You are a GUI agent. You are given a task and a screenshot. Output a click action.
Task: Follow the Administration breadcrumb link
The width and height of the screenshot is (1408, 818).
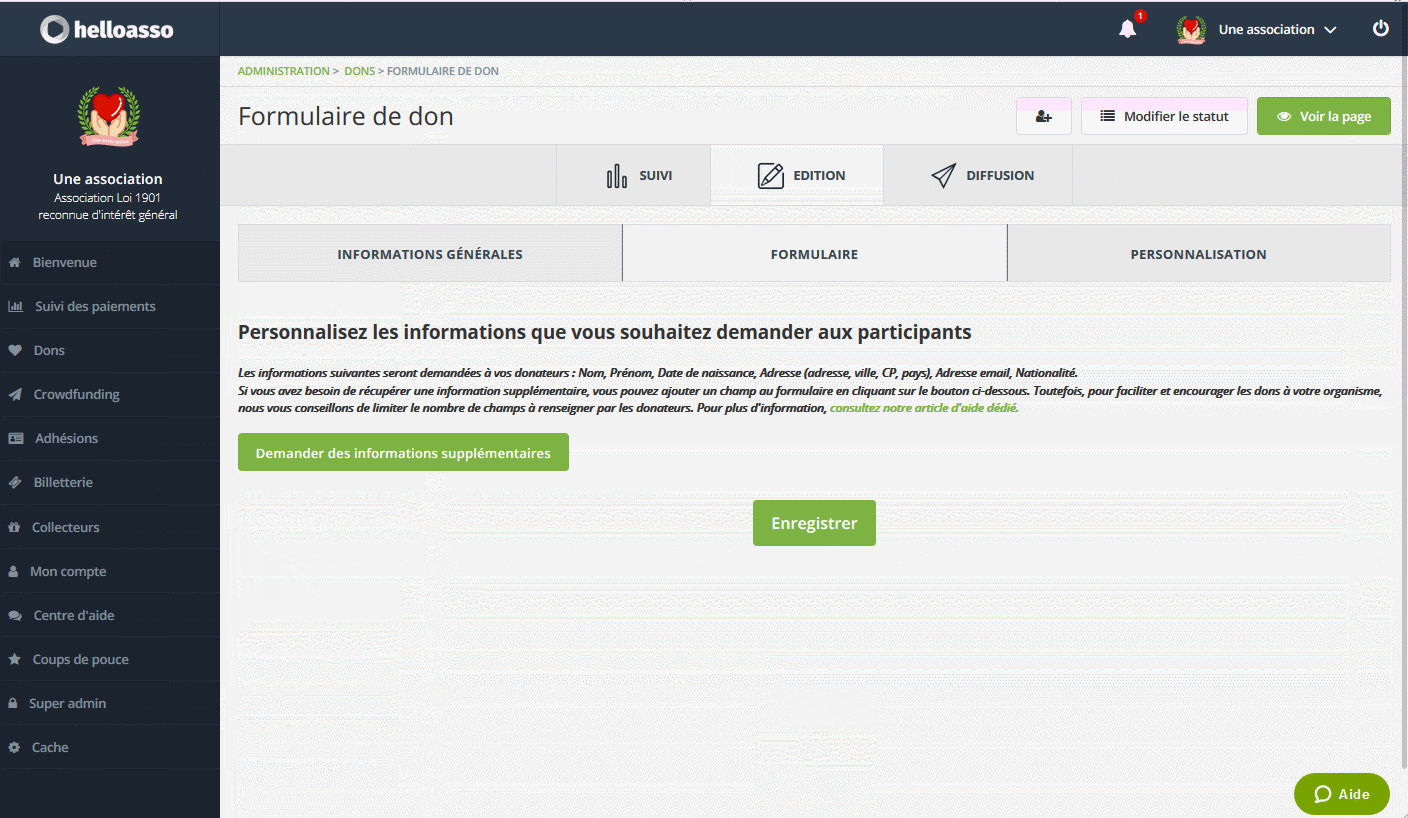pos(283,71)
